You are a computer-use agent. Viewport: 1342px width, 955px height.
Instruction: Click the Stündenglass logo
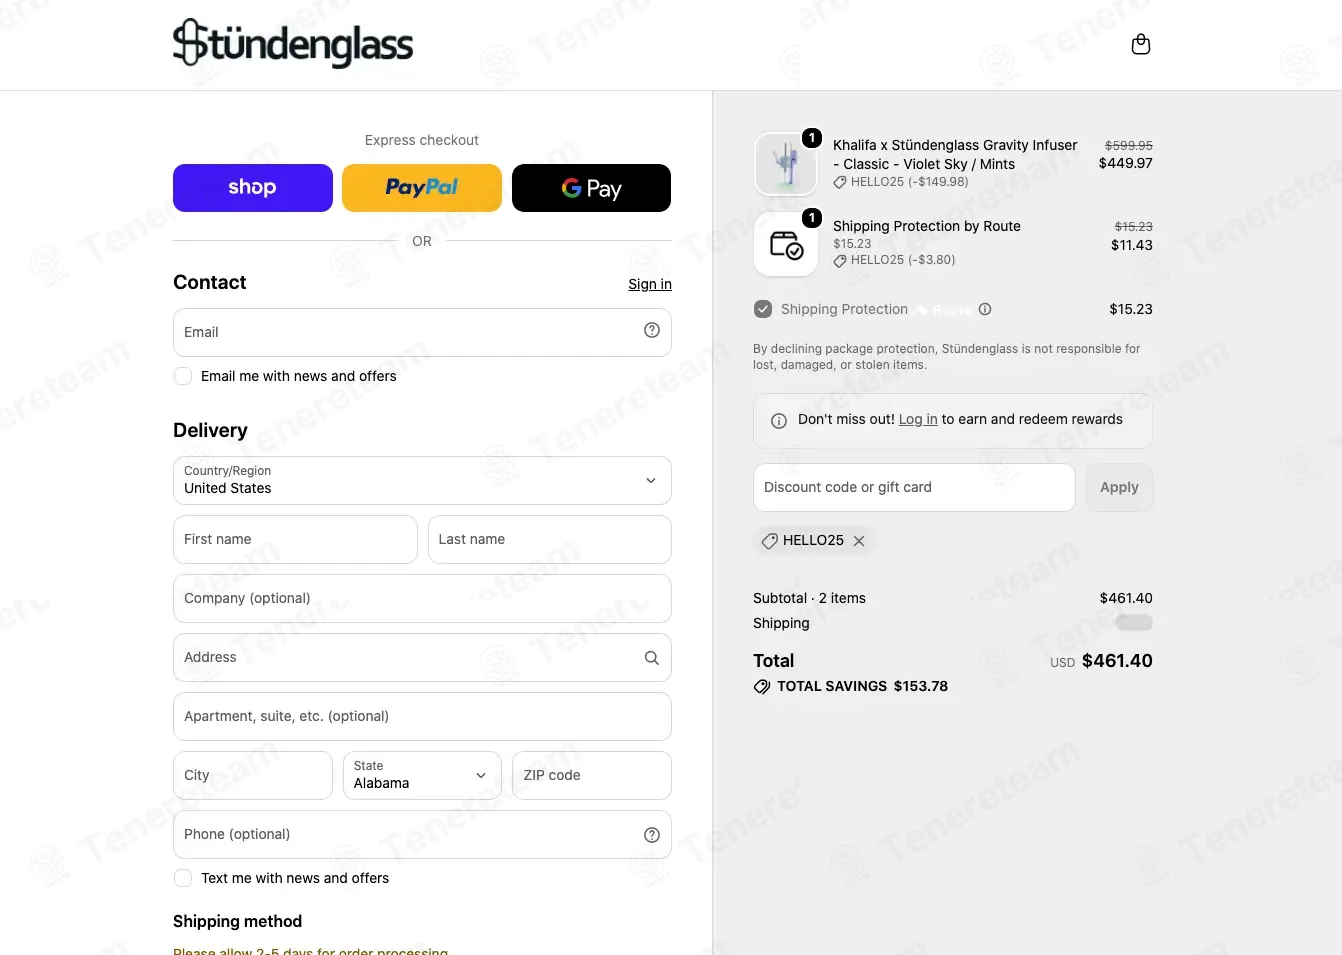click(293, 43)
